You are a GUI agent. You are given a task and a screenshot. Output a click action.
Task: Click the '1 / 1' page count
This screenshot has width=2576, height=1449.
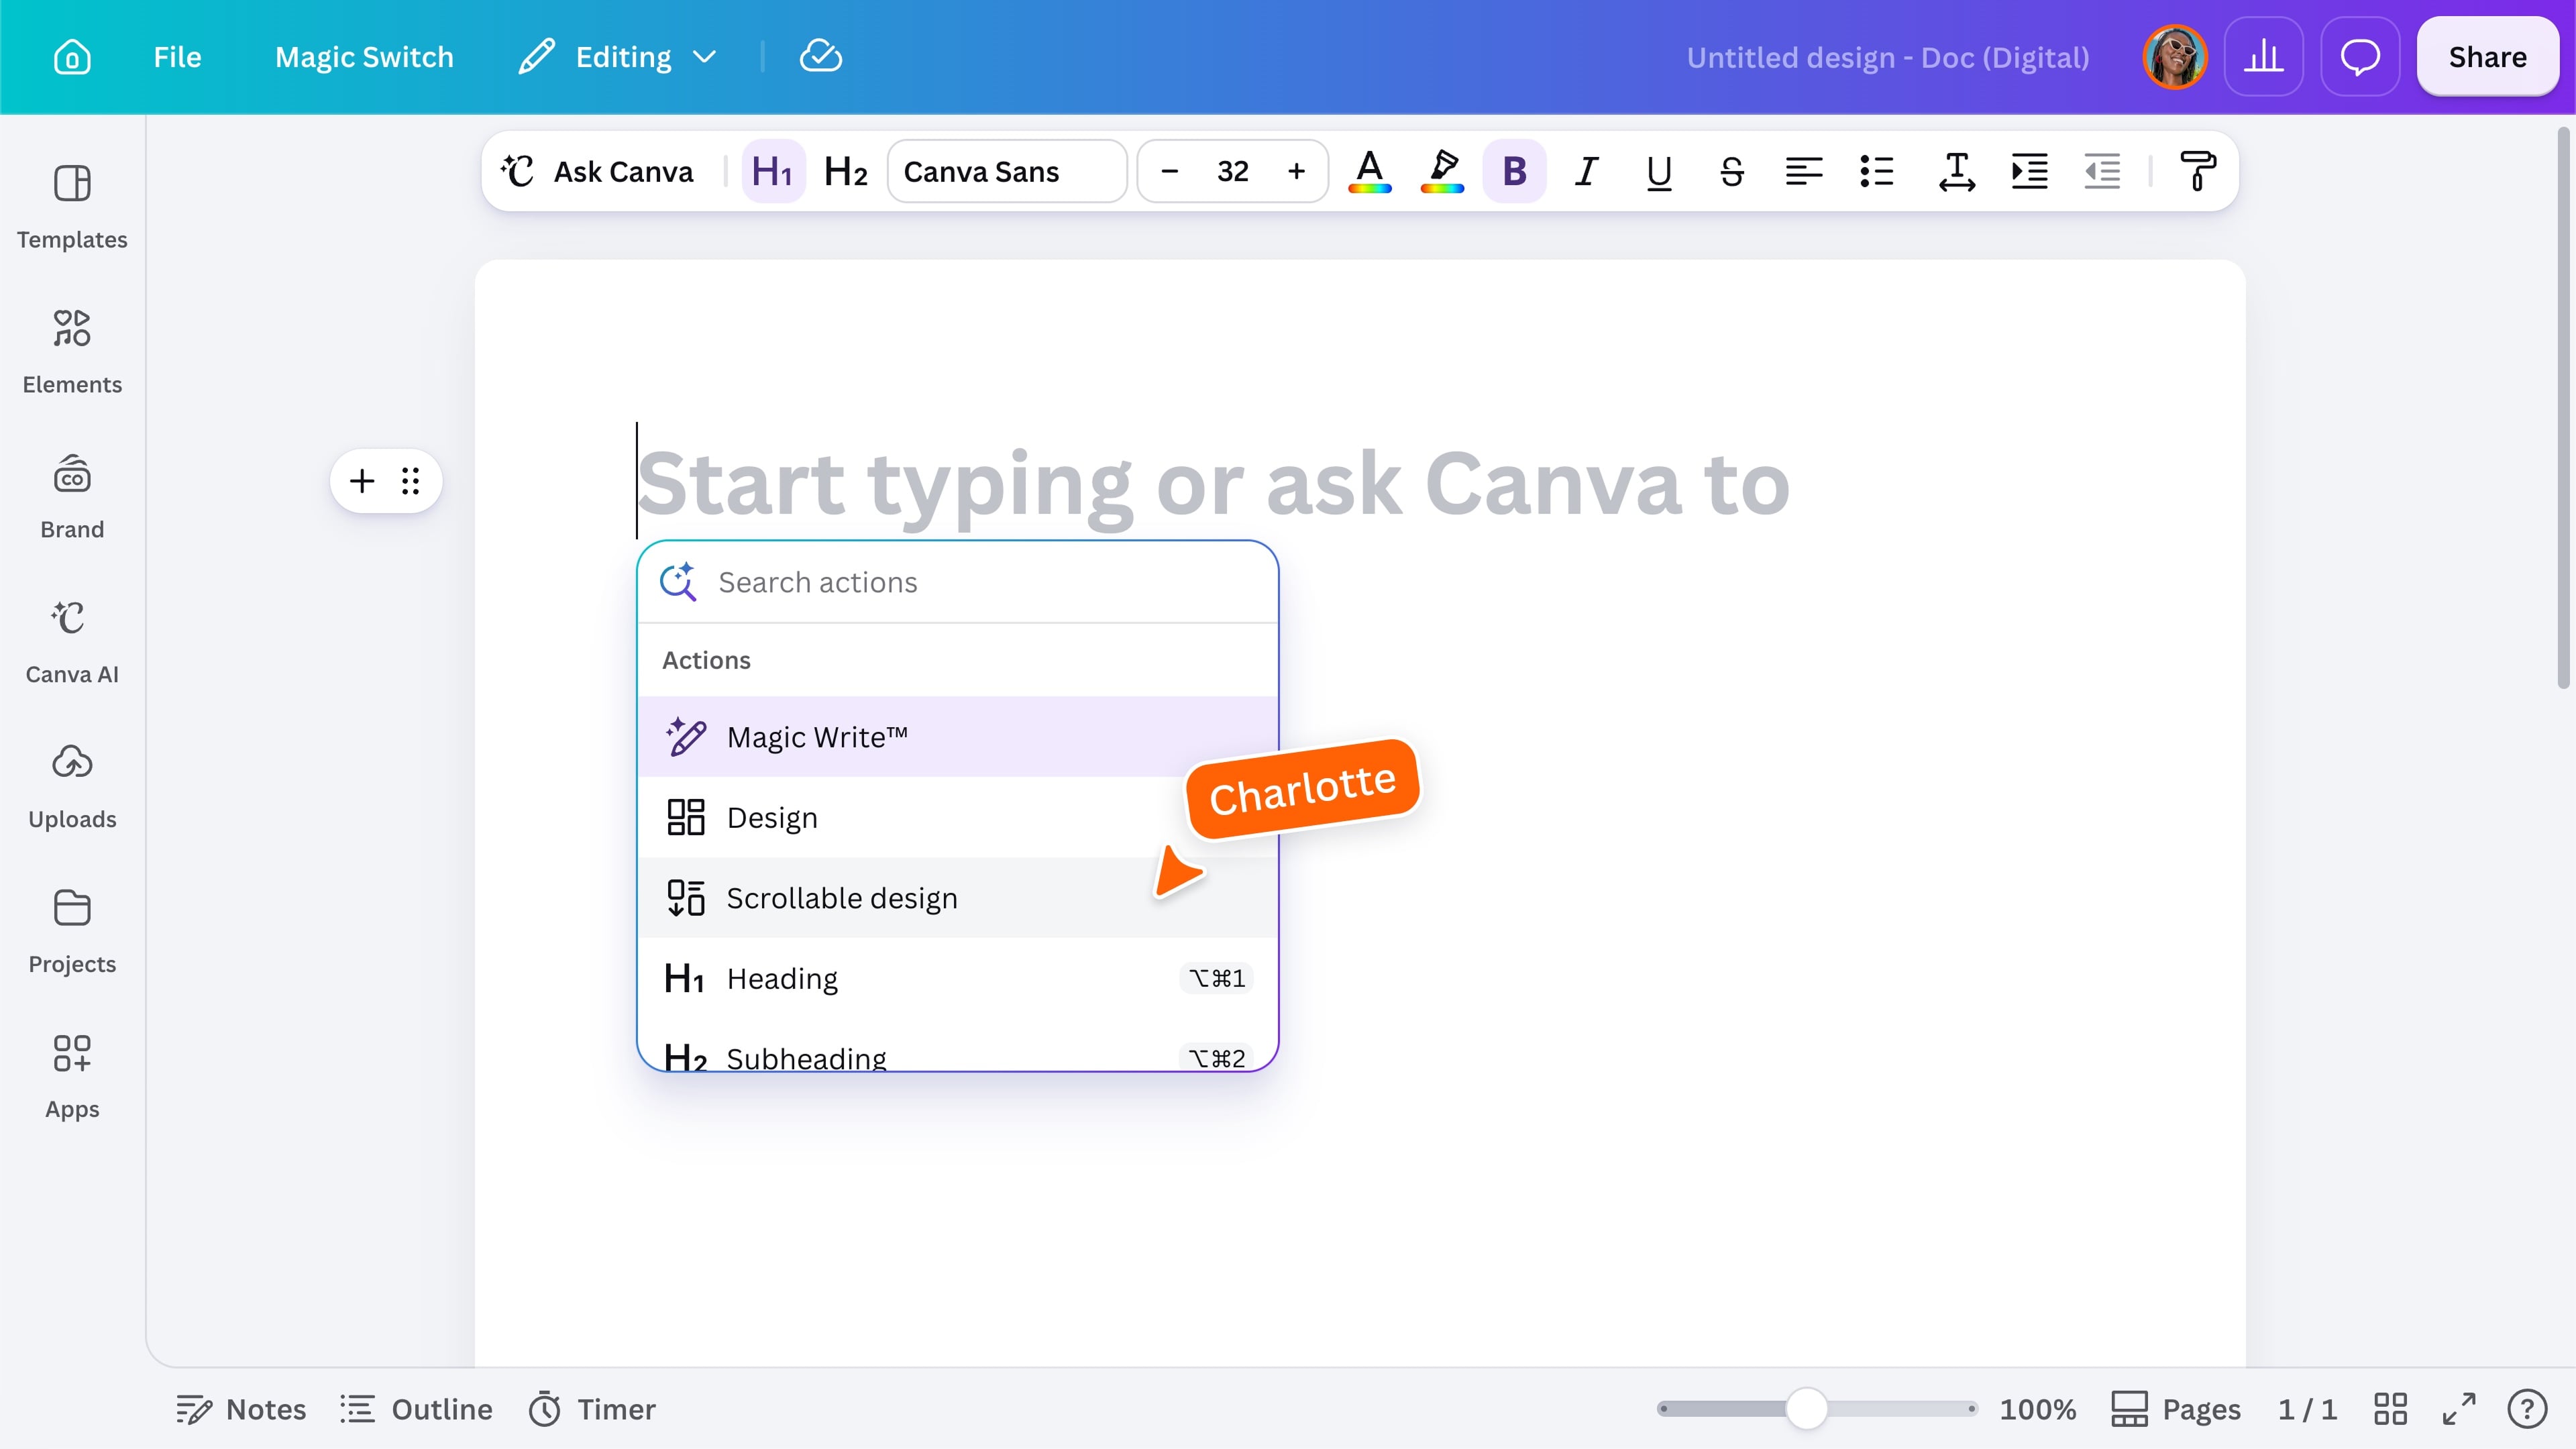2307,1409
